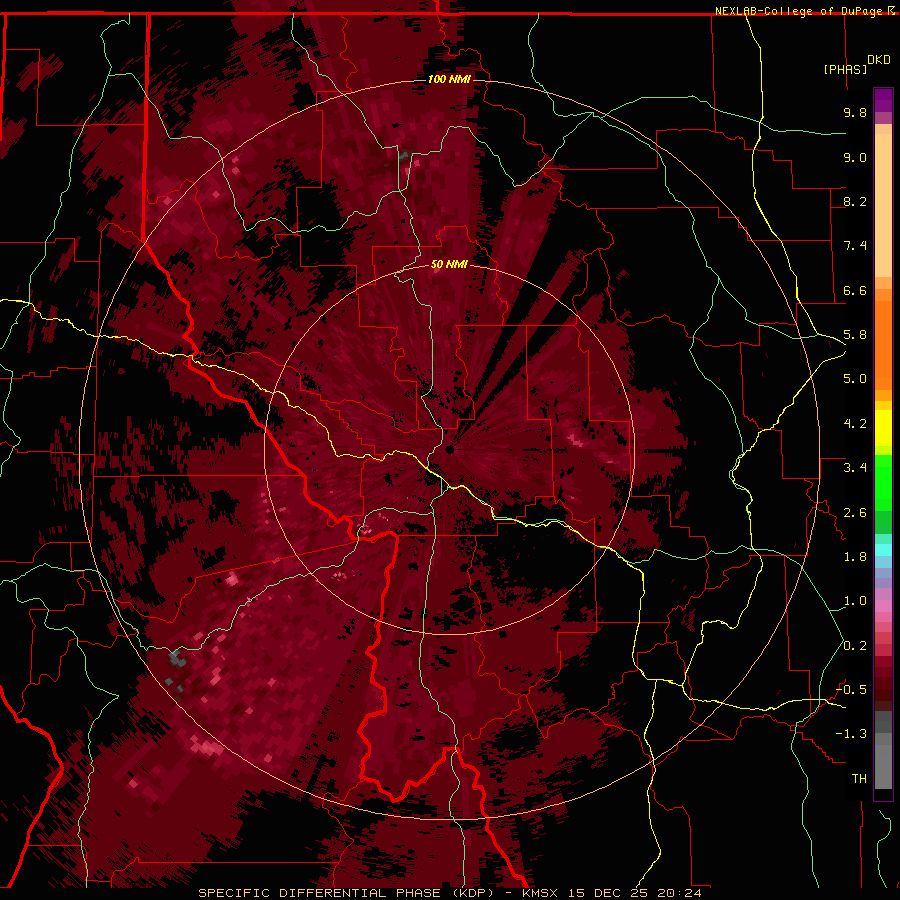900x900 pixels.
Task: Click the cyan segment of the color bar
Action: tap(883, 550)
